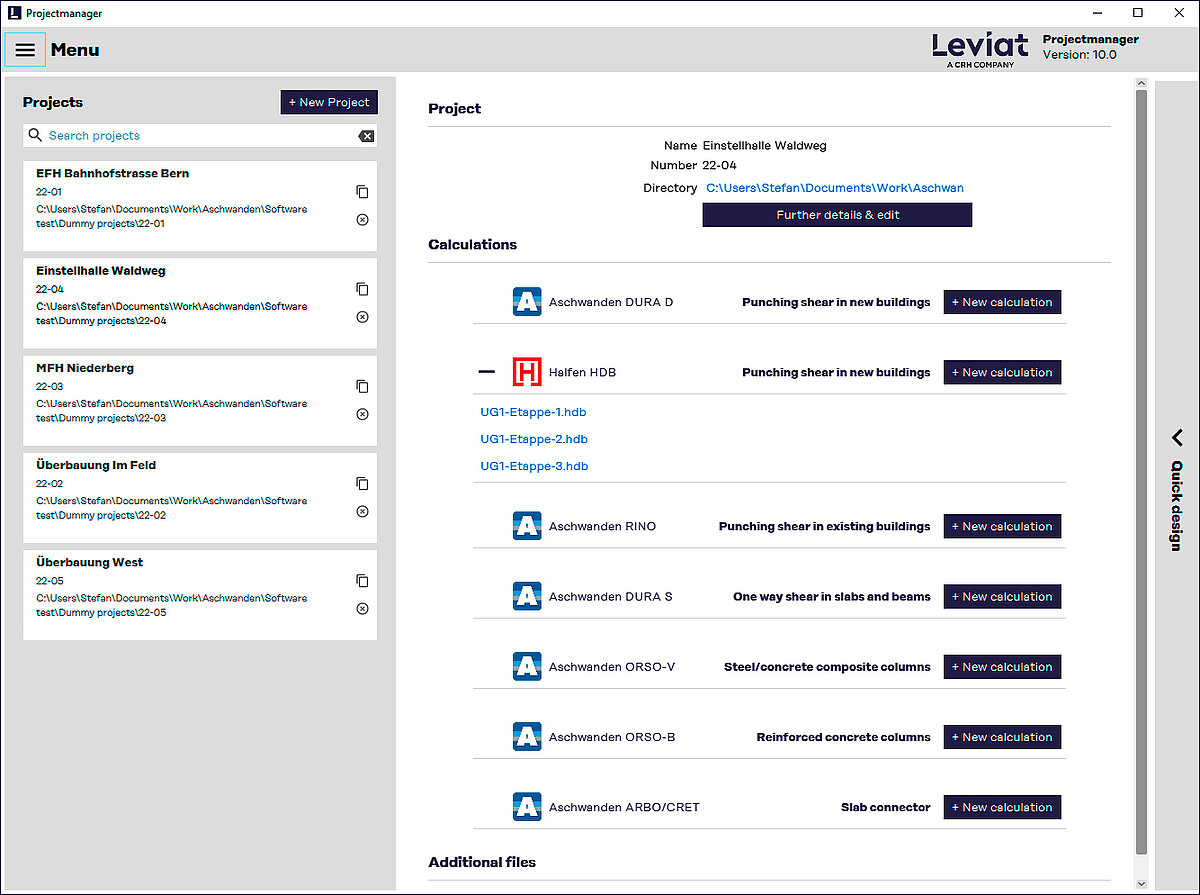This screenshot has height=895, width=1200.
Task: Click the Aschwanden DURA S logo icon
Action: (x=527, y=596)
